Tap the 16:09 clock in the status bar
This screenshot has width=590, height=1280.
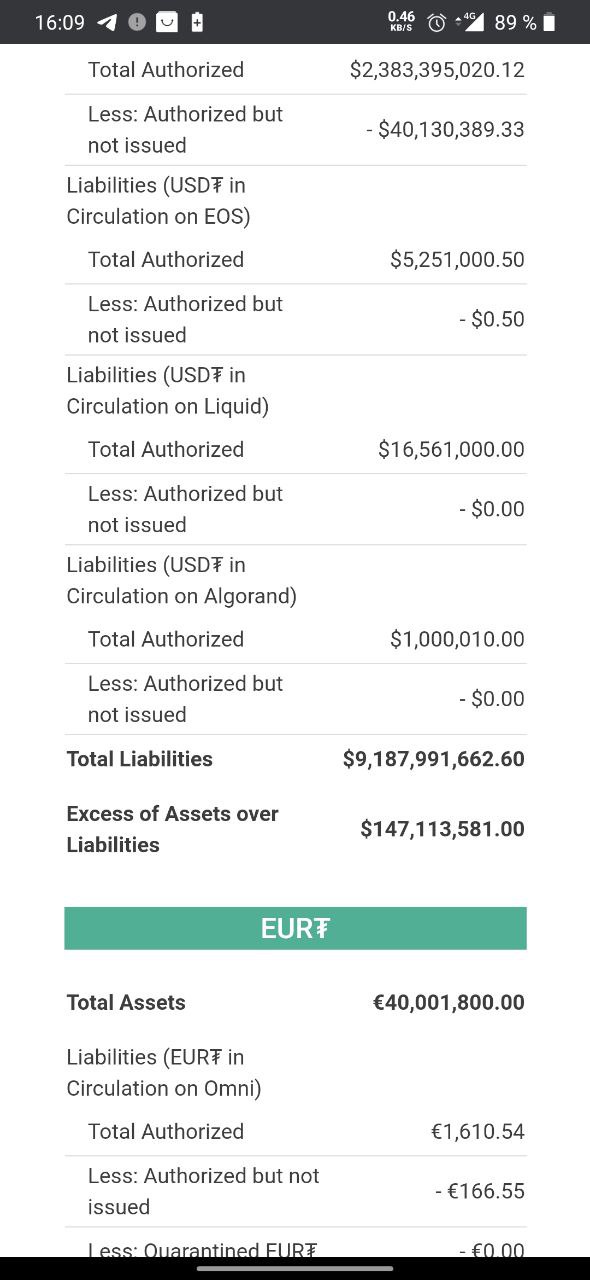60,22
